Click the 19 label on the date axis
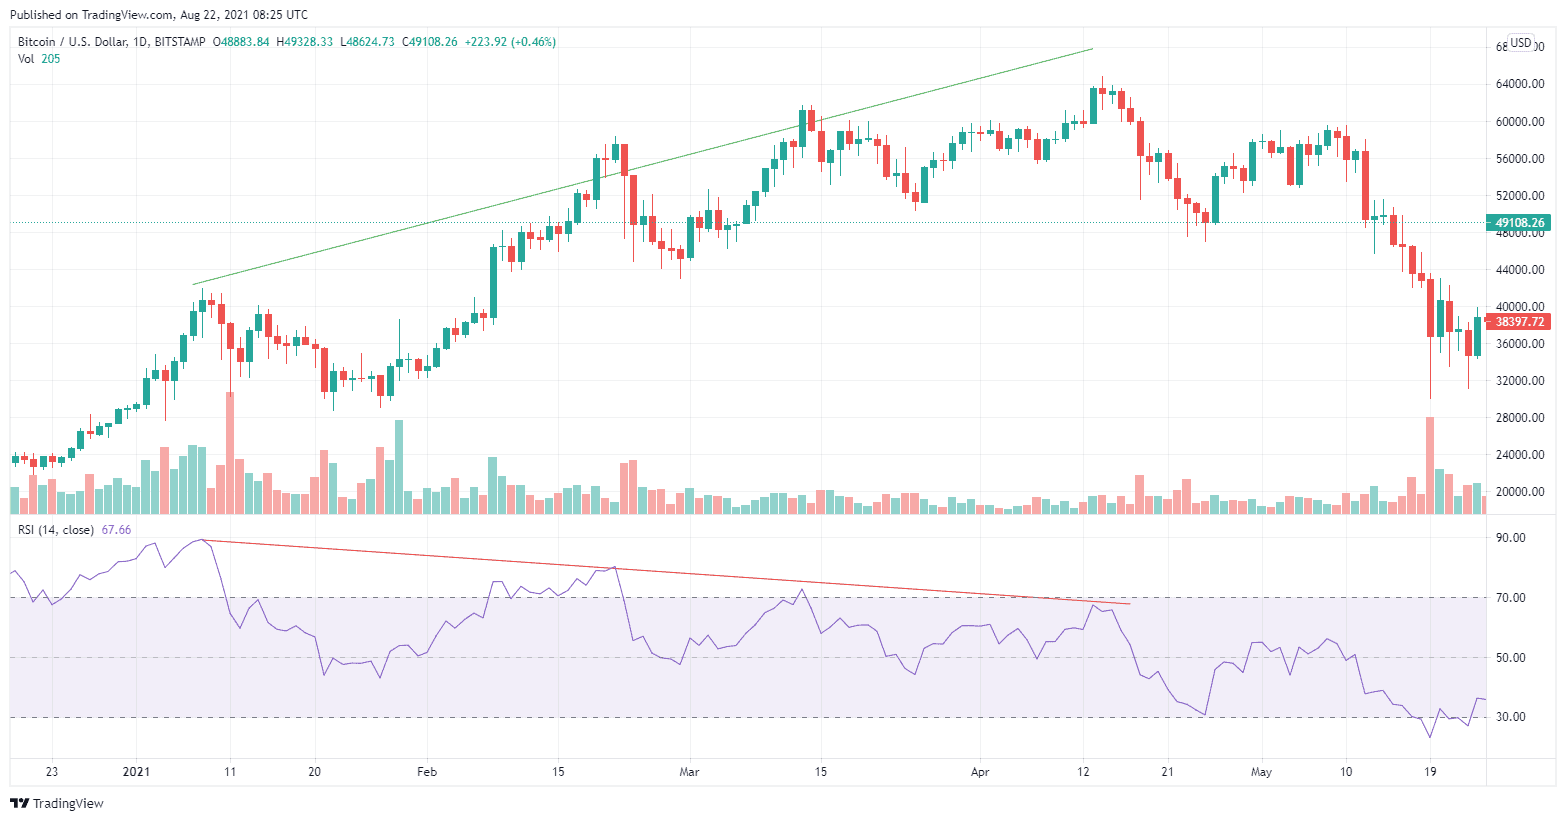 1430,772
